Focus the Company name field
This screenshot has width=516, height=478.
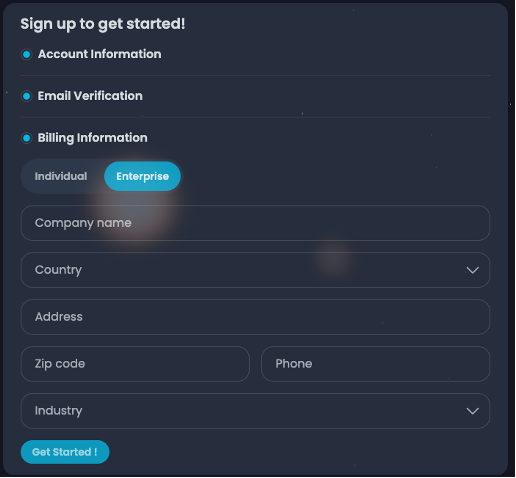click(x=256, y=223)
